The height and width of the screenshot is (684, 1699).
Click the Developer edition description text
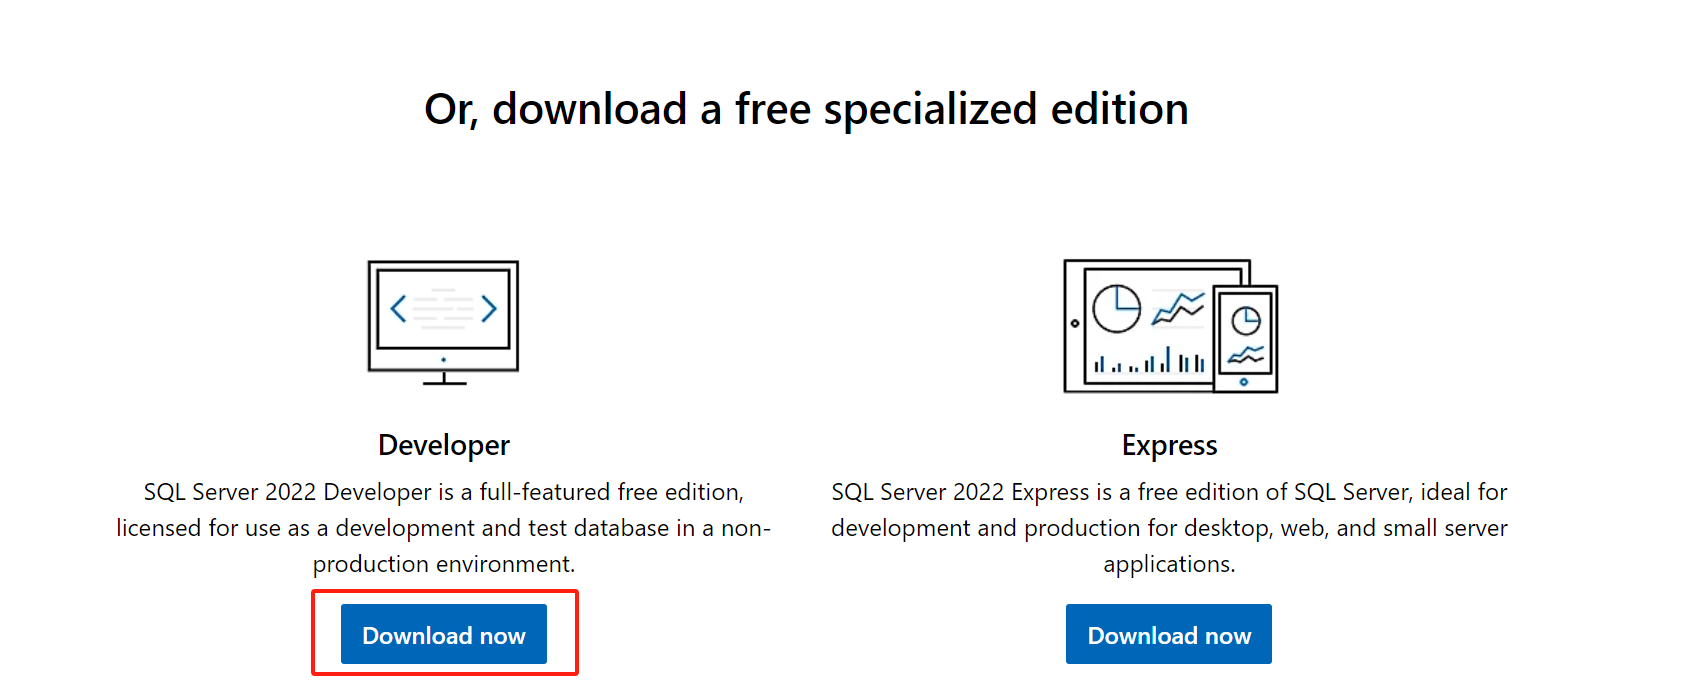click(443, 528)
